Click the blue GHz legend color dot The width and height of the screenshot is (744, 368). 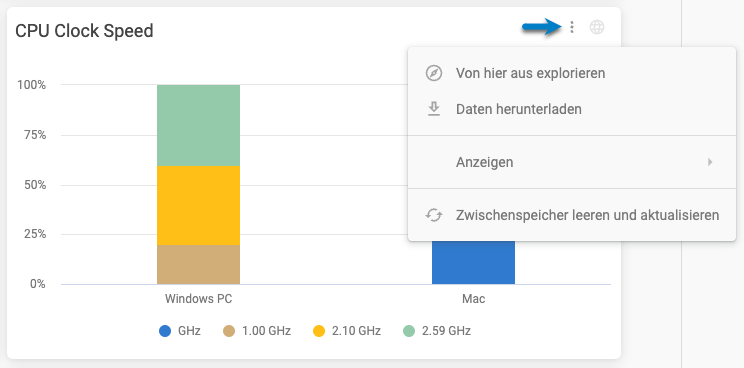point(165,331)
